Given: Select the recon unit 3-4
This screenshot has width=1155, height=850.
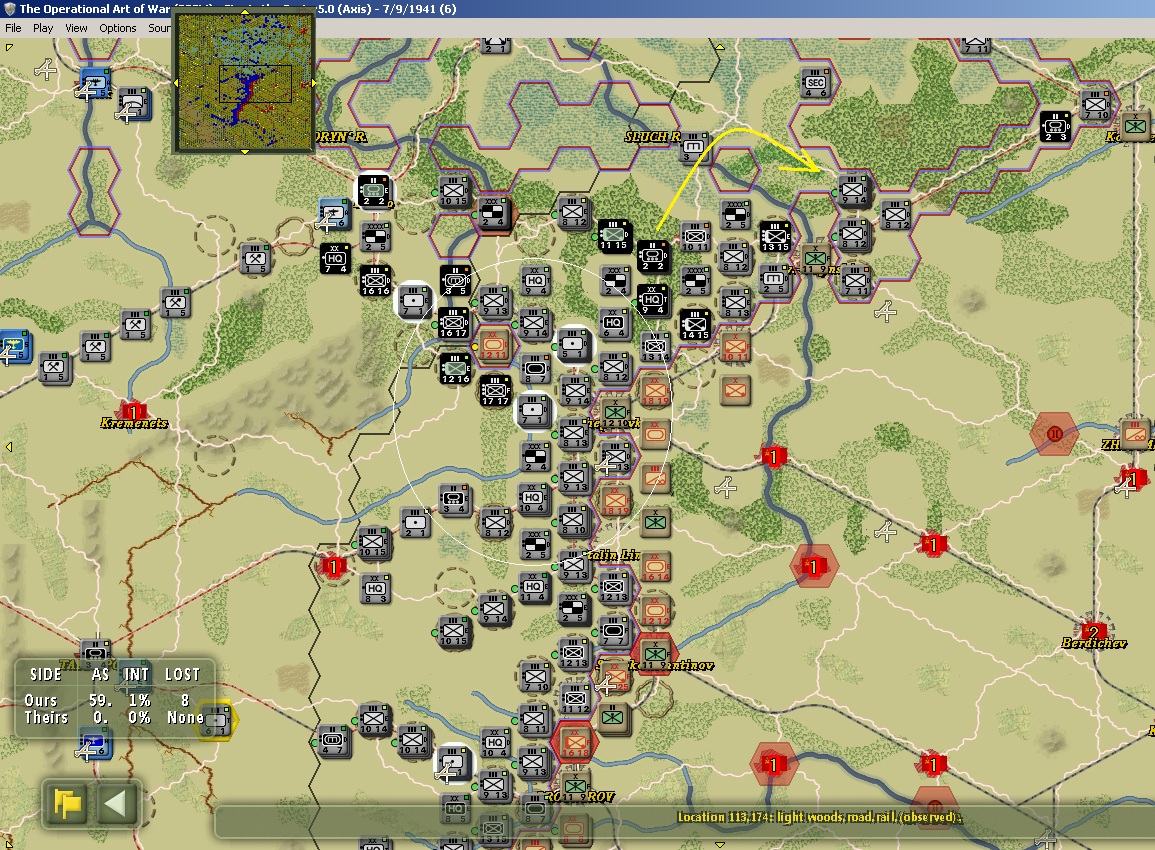Looking at the screenshot, I should click(454, 499).
